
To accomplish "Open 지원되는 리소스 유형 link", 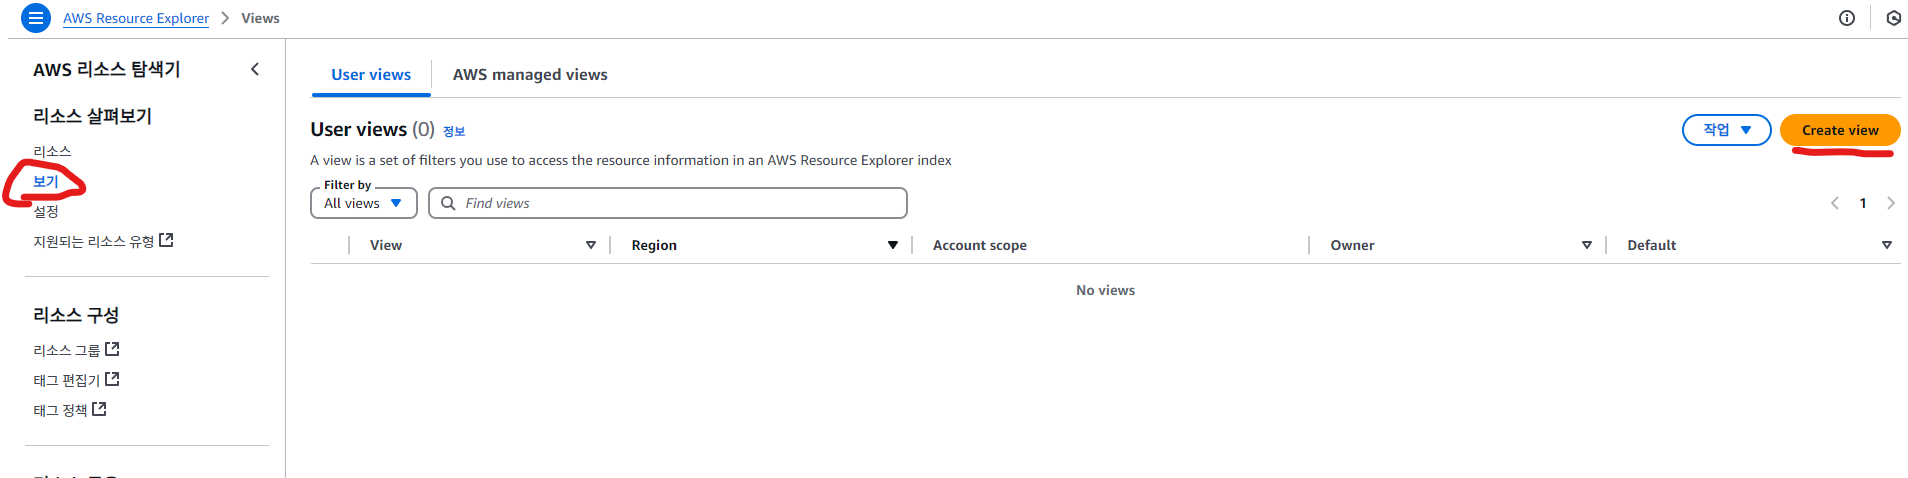I will click(x=94, y=241).
